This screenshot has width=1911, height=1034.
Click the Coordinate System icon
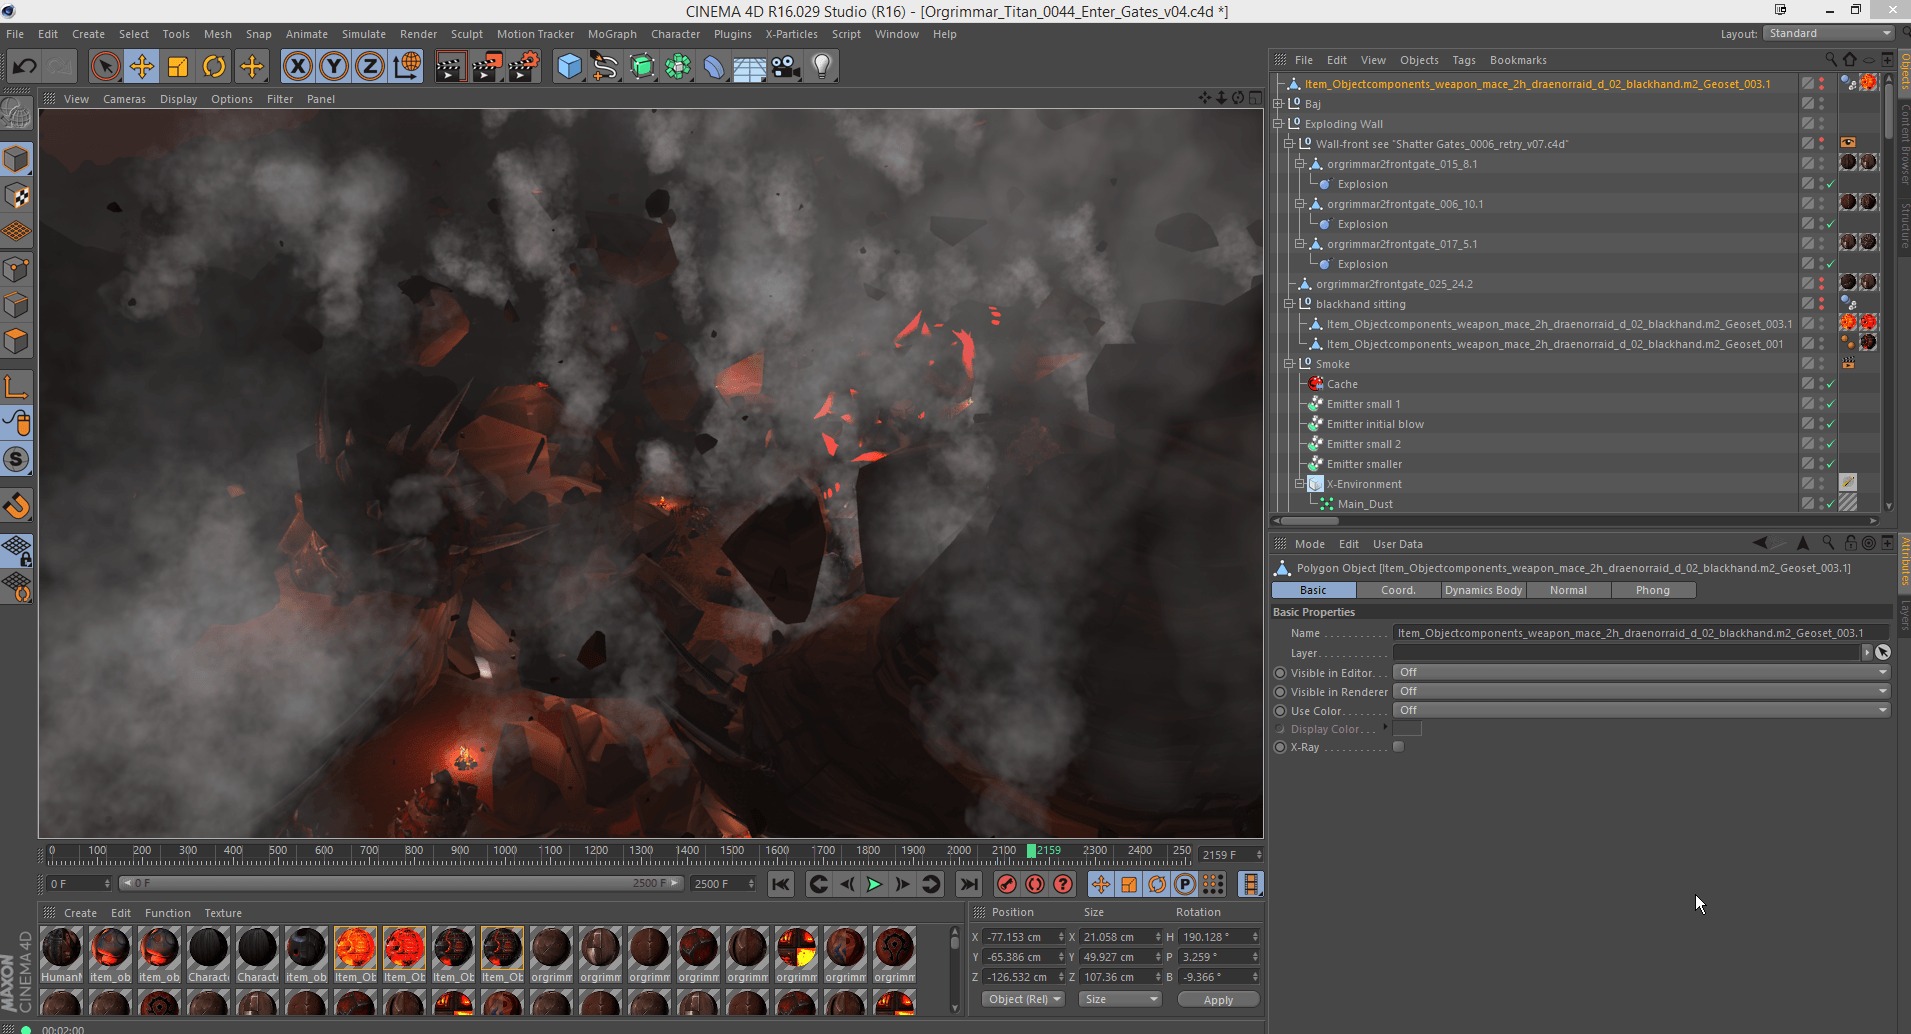(x=407, y=67)
